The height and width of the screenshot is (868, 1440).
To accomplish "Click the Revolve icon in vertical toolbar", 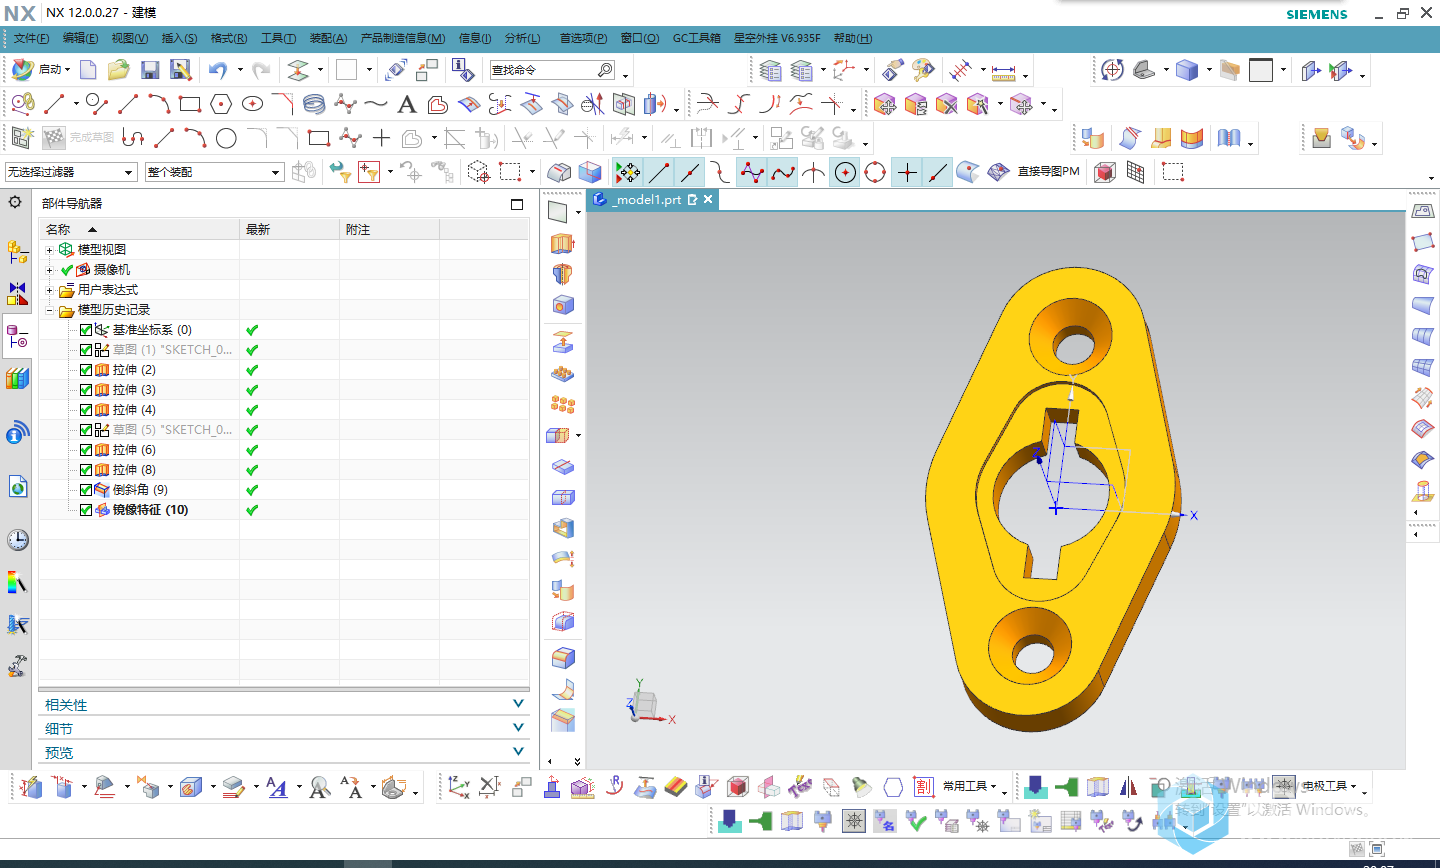I will click(563, 274).
